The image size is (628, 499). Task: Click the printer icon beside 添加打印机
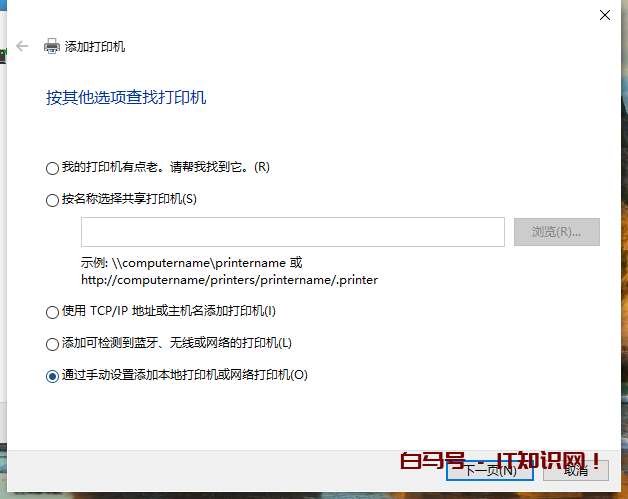click(x=51, y=46)
